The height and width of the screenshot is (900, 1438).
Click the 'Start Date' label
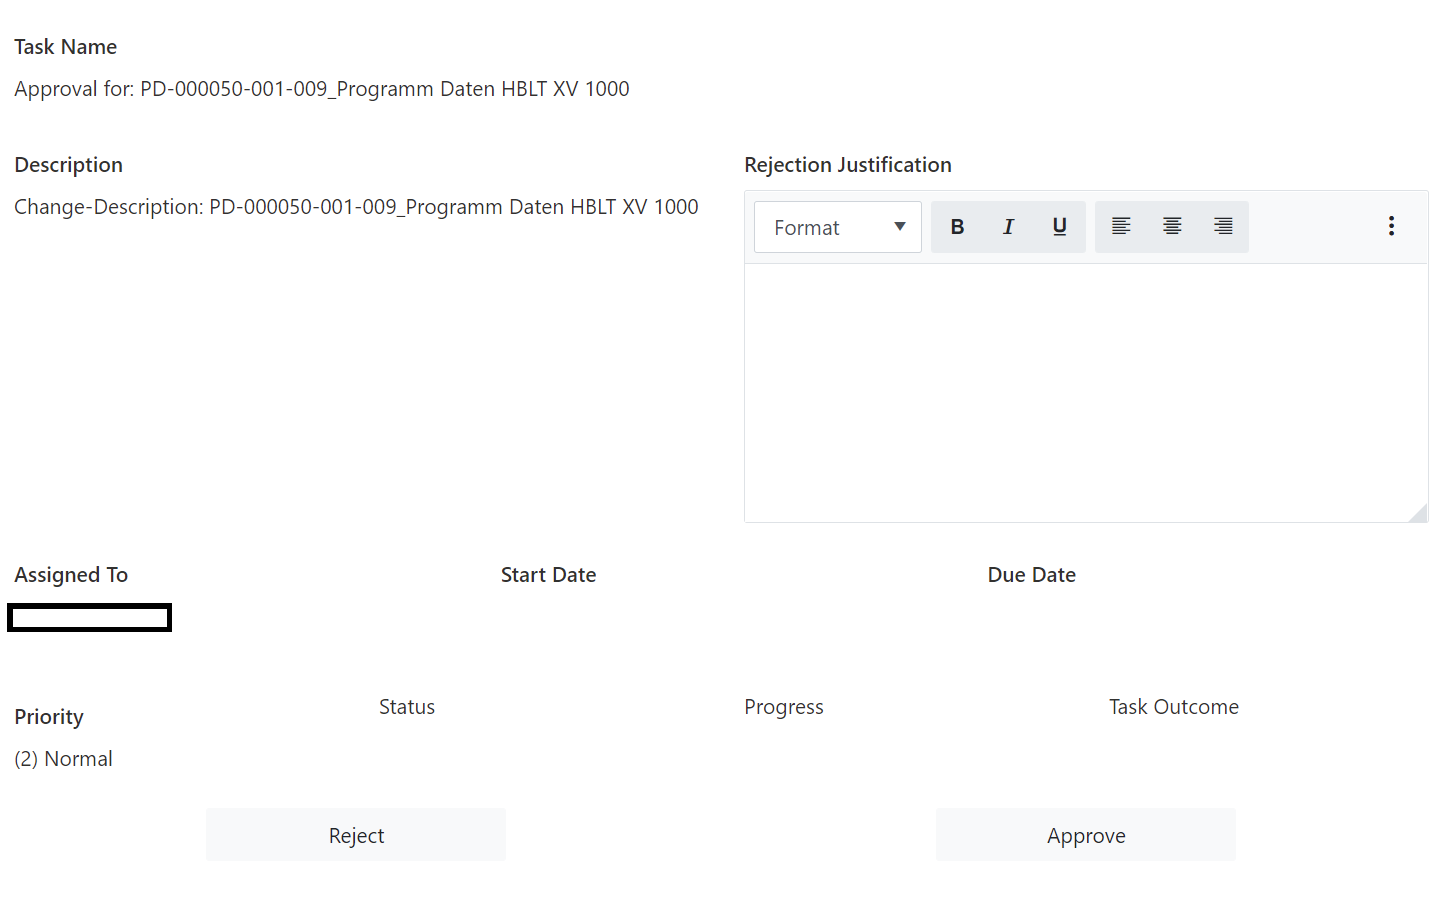pos(548,575)
